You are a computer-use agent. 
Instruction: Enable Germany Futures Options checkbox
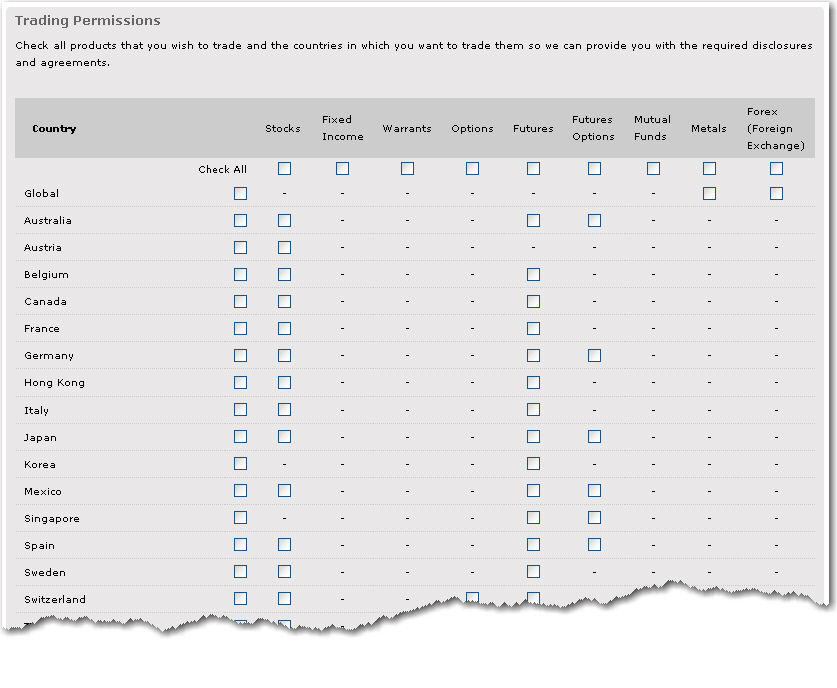pyautogui.click(x=594, y=355)
